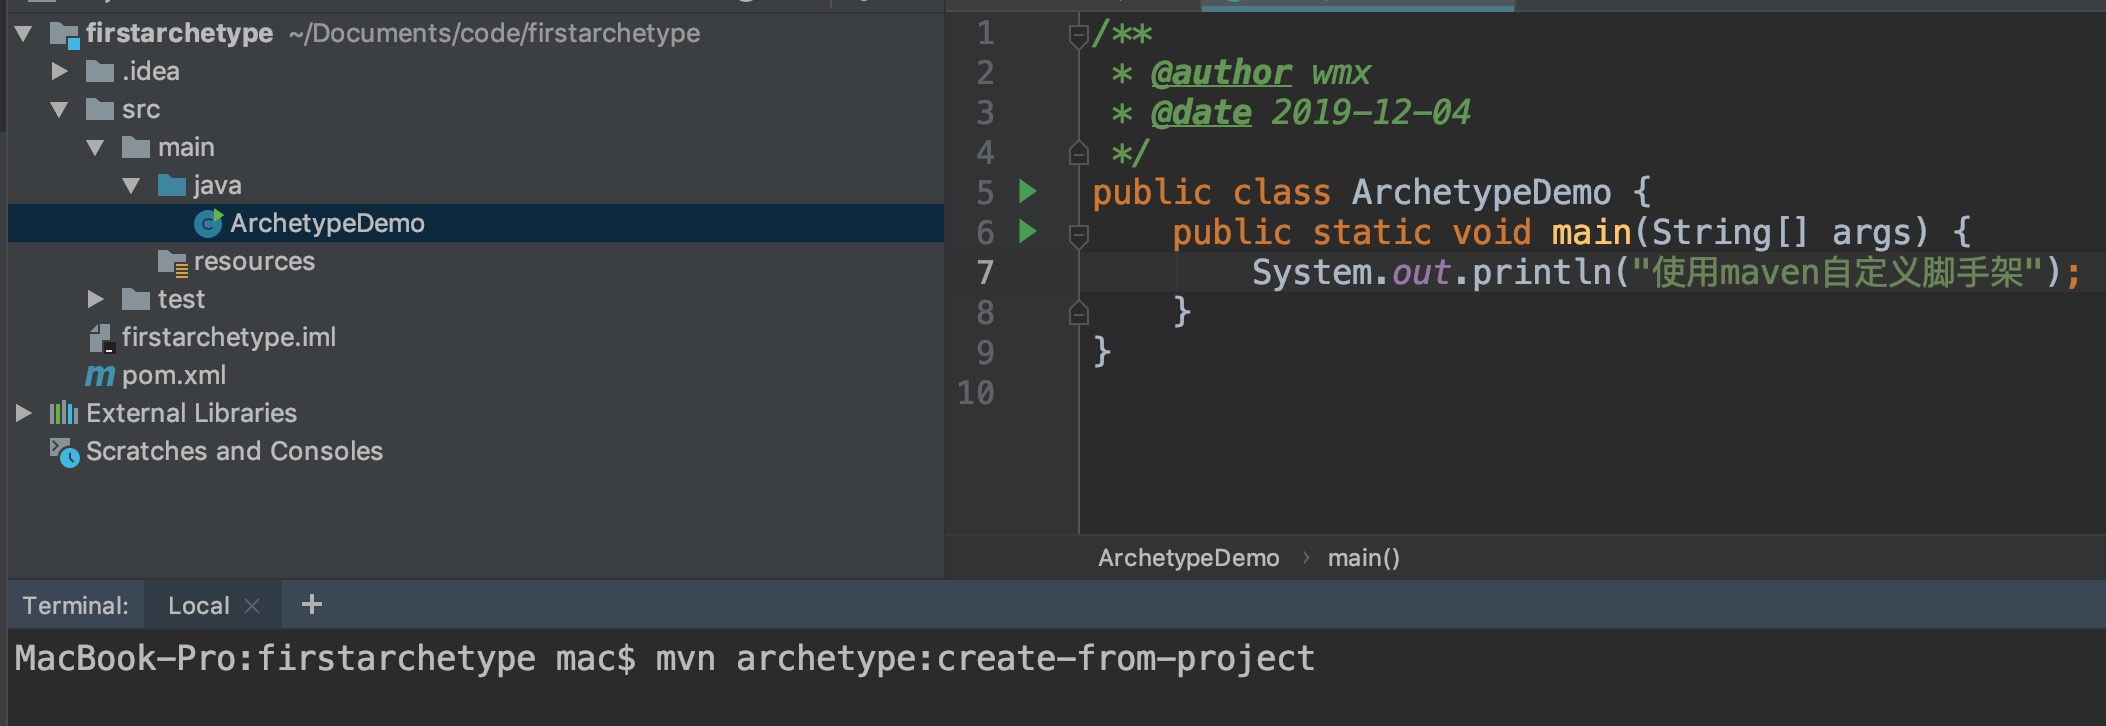Click the run arrow beside main method
2106x726 pixels.
[x=1027, y=232]
